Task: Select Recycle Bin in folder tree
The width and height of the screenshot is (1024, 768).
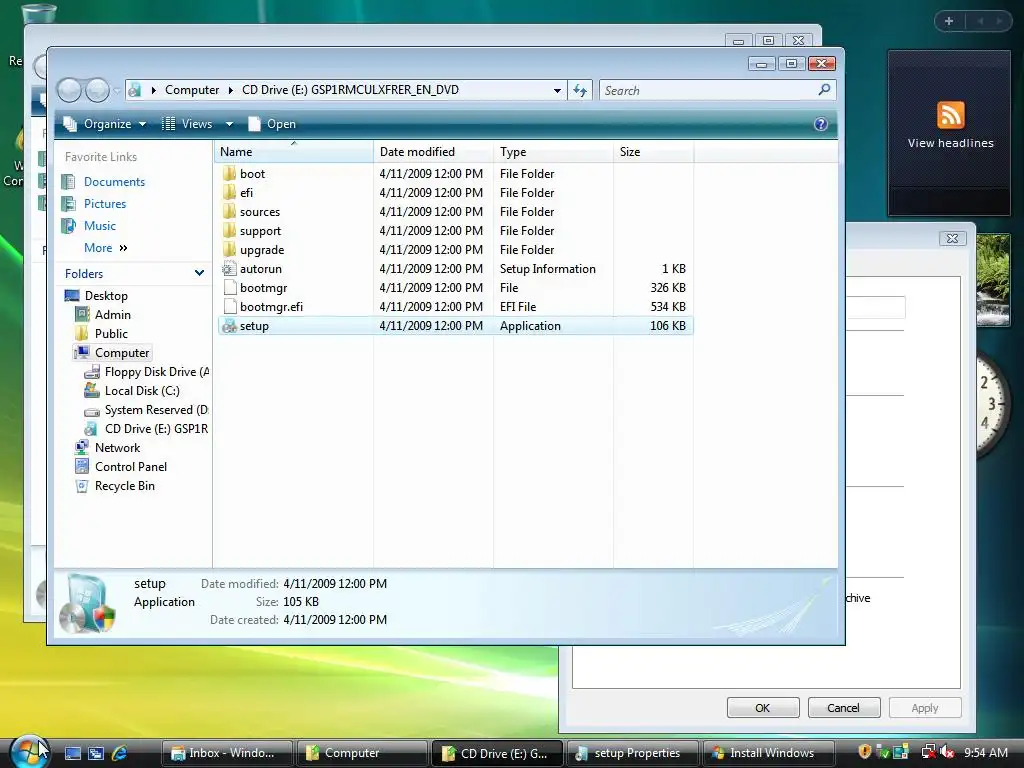Action: 124,486
